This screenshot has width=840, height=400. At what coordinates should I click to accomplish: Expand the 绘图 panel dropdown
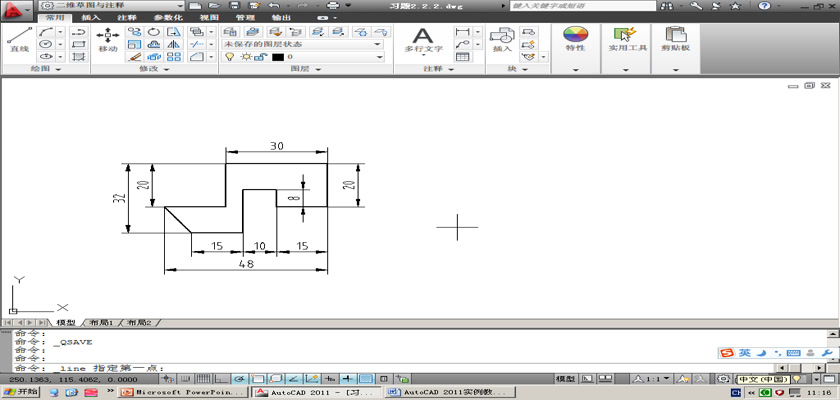tap(47, 69)
